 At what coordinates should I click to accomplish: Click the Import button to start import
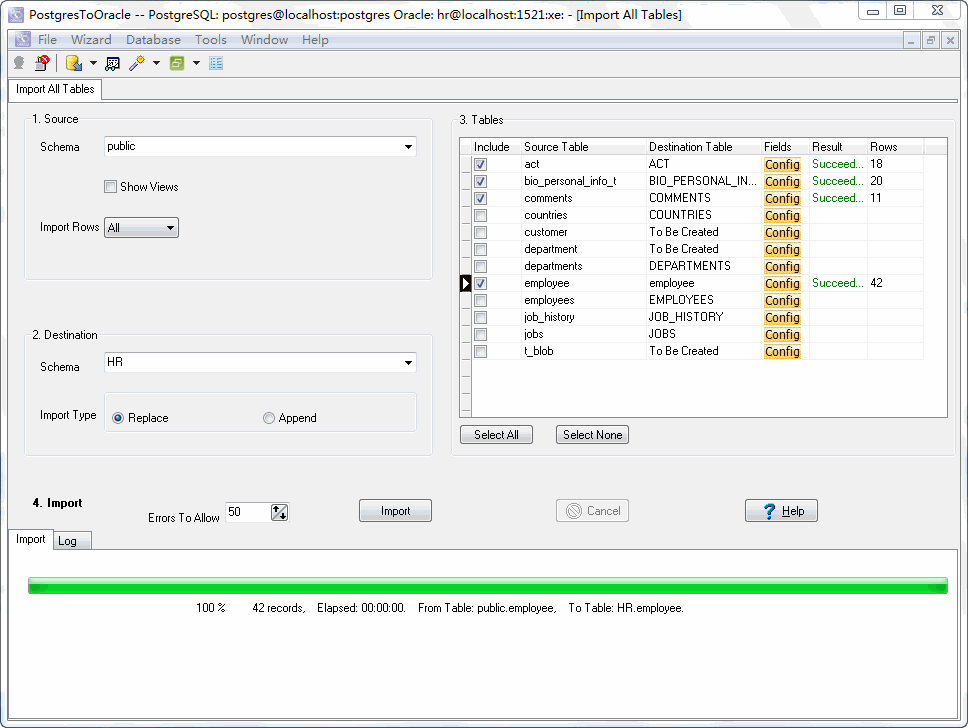coord(395,511)
